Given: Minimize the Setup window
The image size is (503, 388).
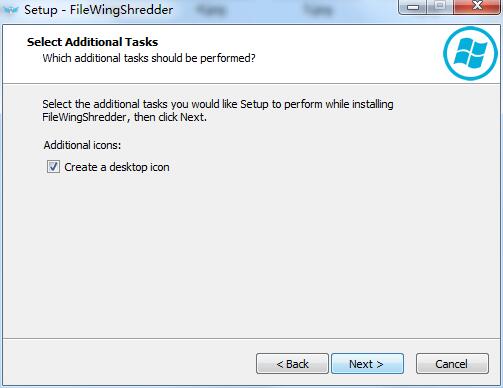Looking at the screenshot, I should [413, 7].
